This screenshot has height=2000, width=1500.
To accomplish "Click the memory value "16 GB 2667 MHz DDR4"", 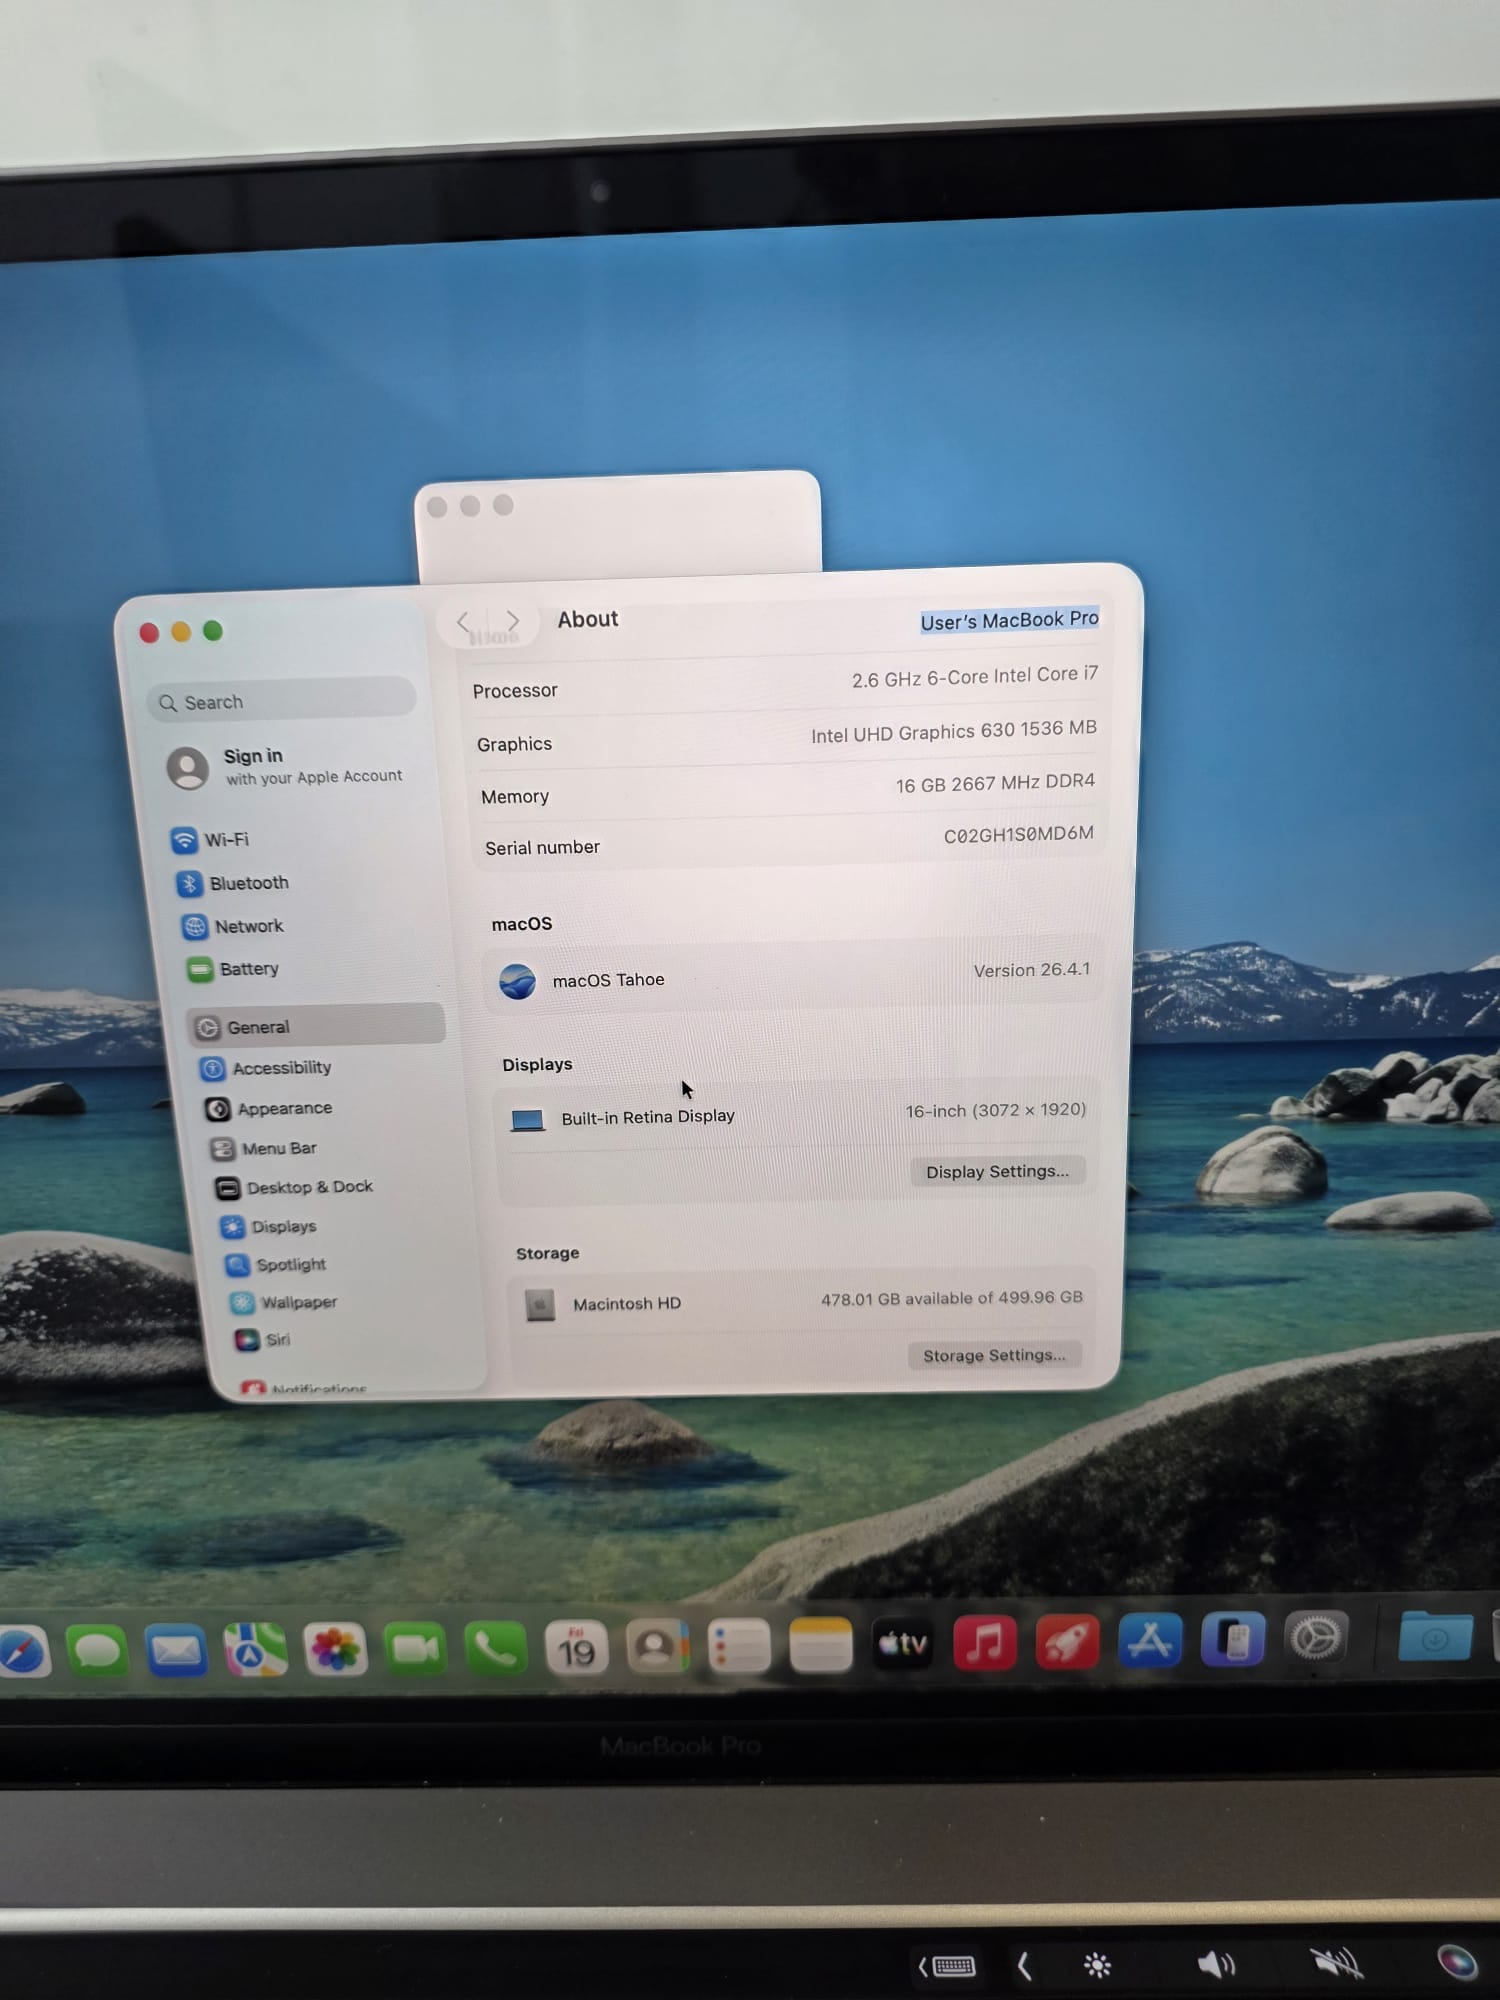I will pyautogui.click(x=995, y=783).
